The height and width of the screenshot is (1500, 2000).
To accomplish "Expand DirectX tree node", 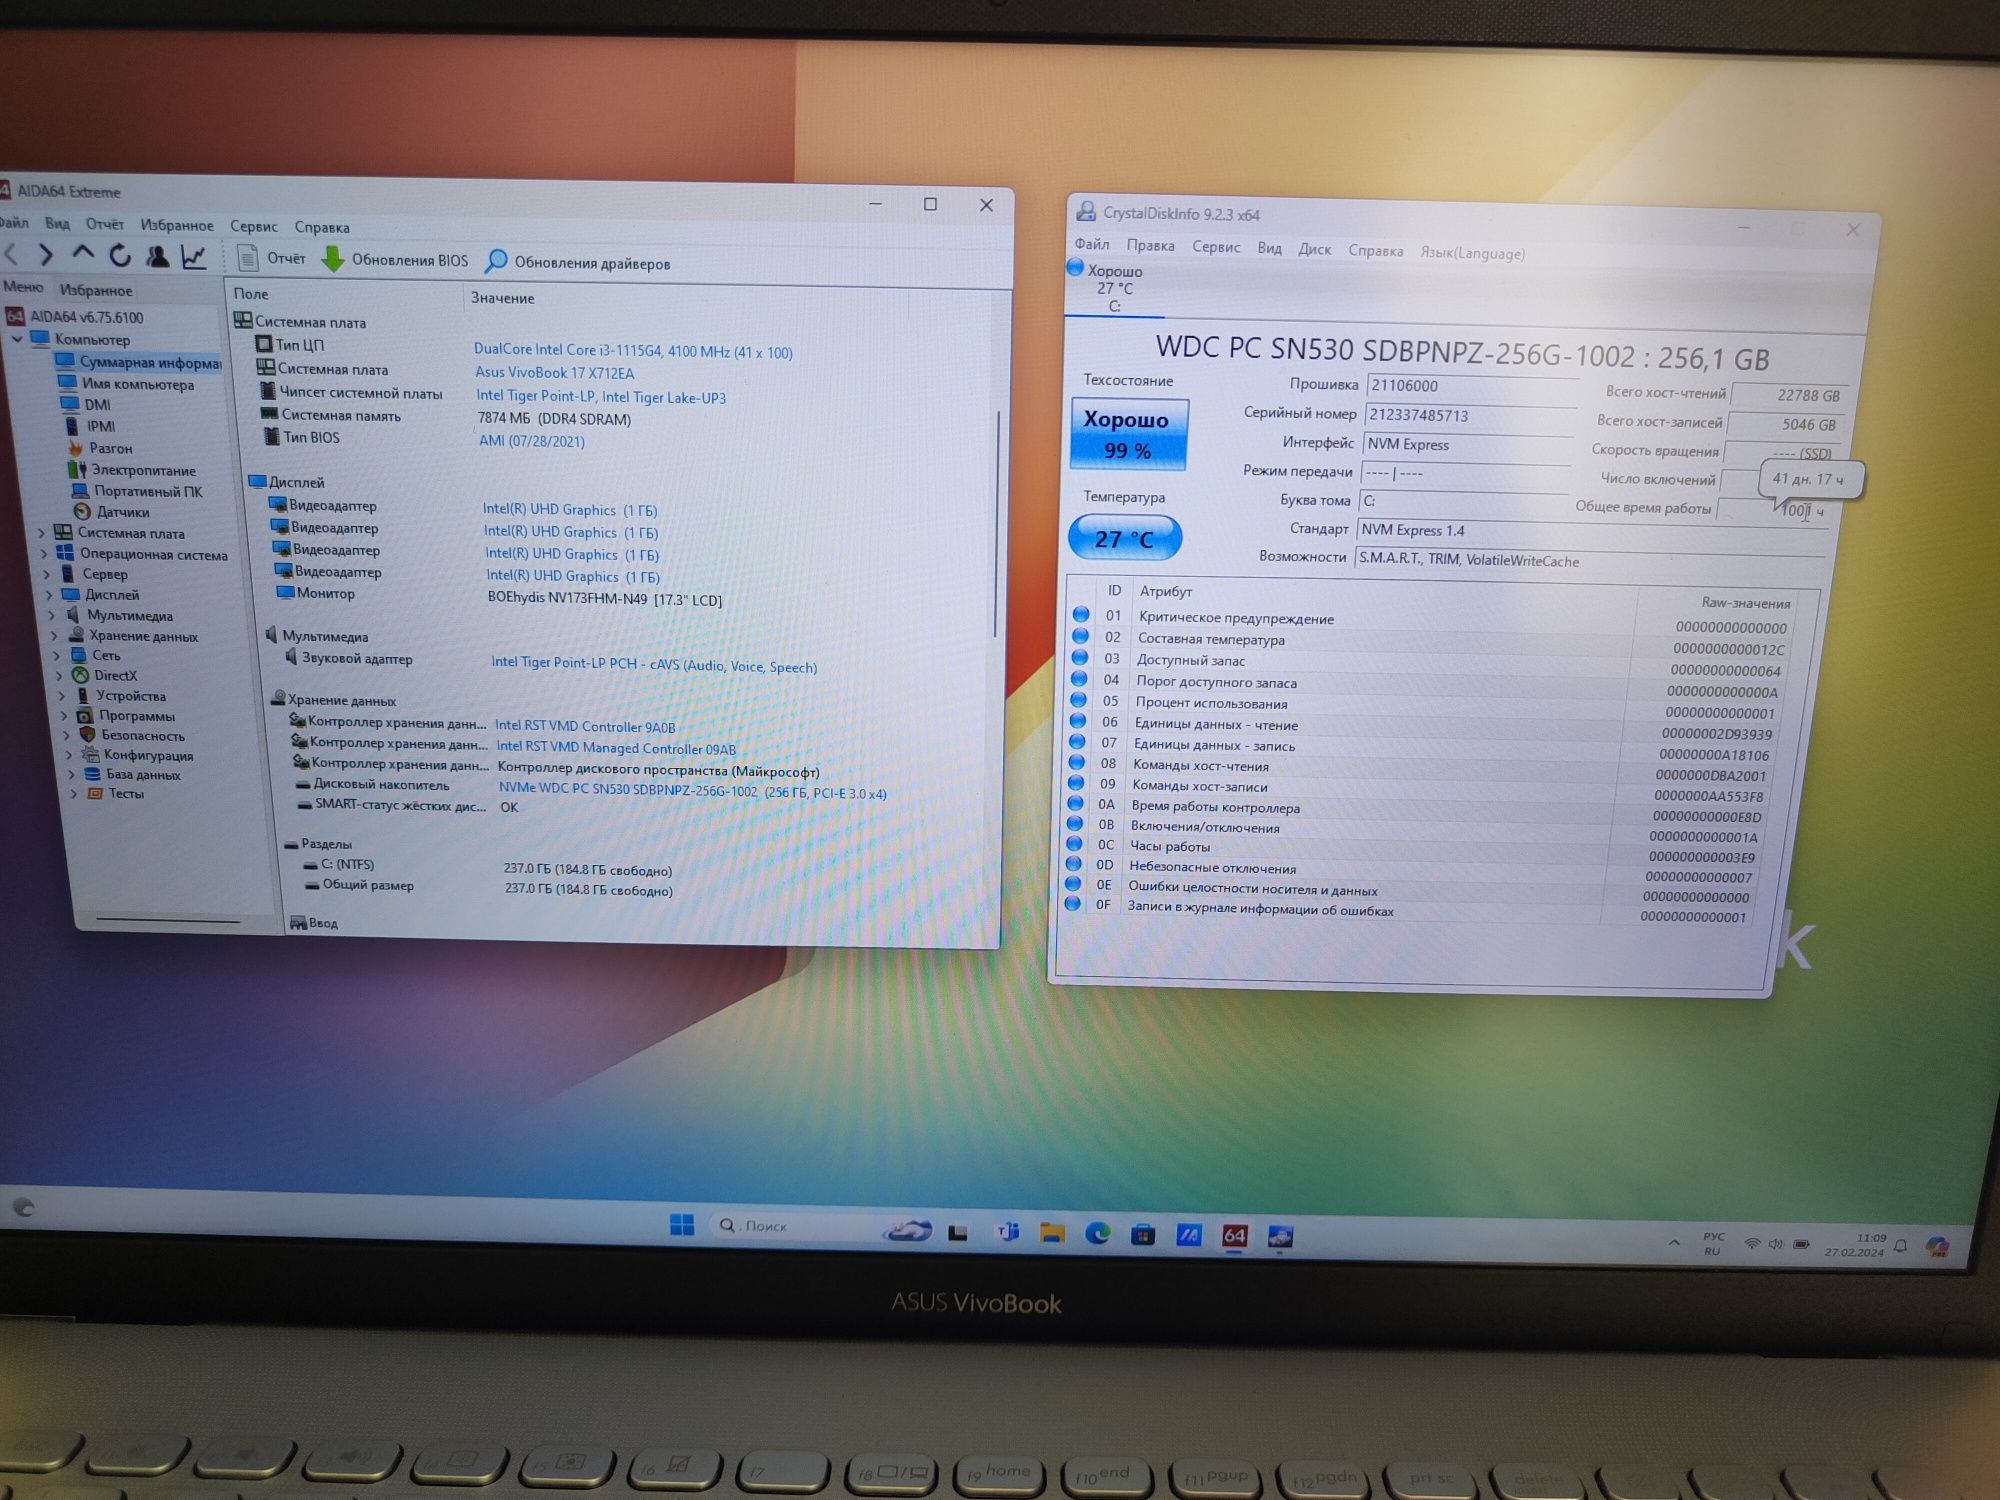I will [x=59, y=676].
